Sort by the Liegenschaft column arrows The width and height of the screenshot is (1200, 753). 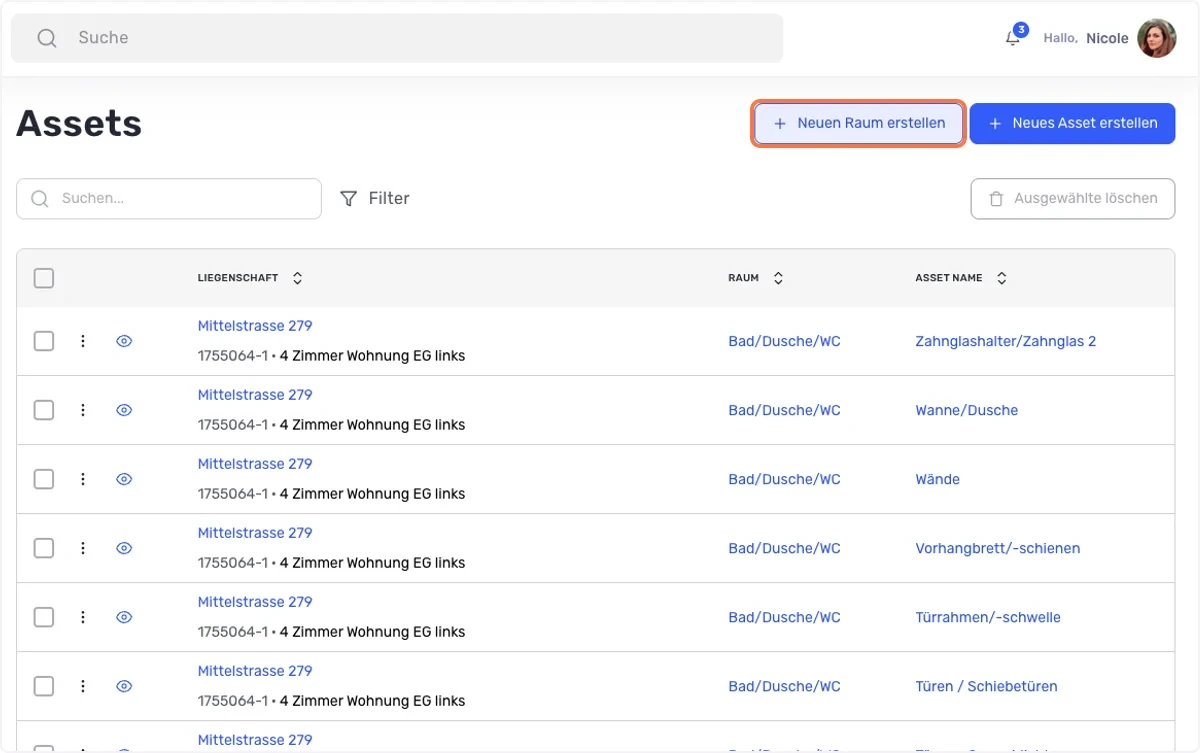point(297,278)
